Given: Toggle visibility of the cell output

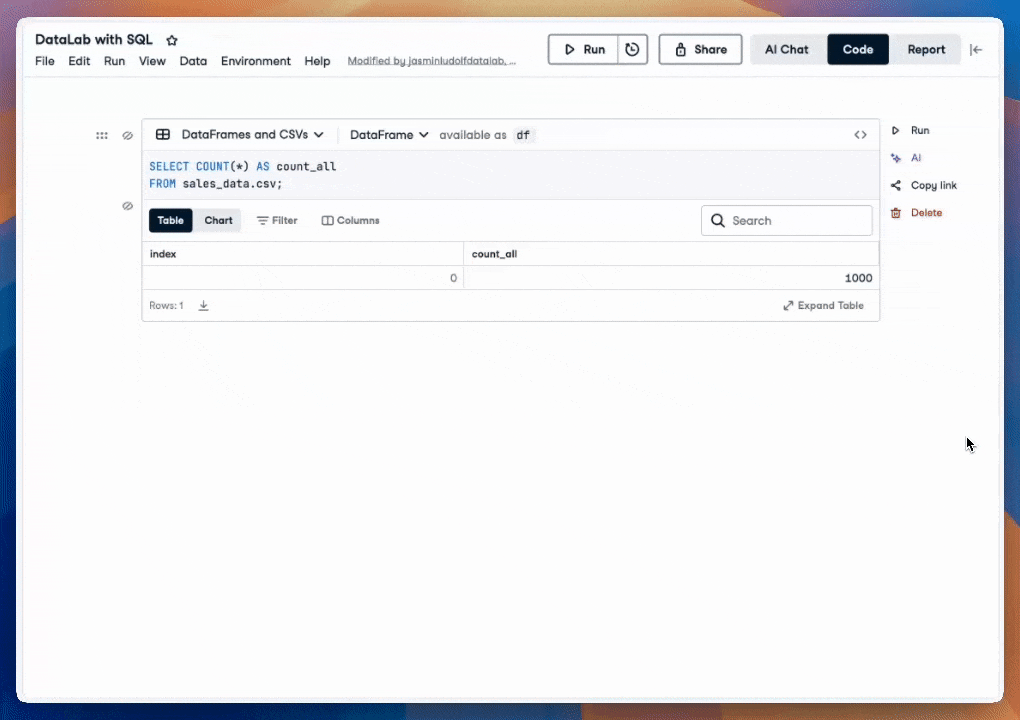Looking at the screenshot, I should [128, 206].
